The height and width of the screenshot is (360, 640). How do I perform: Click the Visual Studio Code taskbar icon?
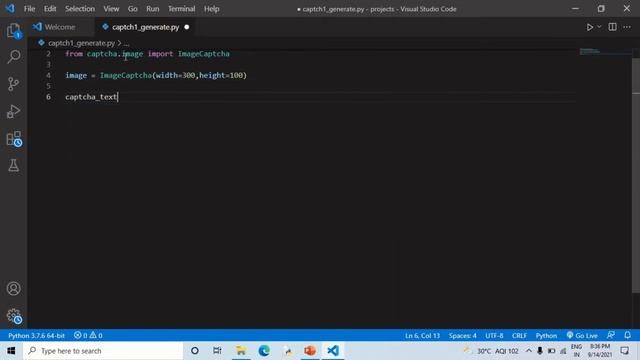[333, 351]
